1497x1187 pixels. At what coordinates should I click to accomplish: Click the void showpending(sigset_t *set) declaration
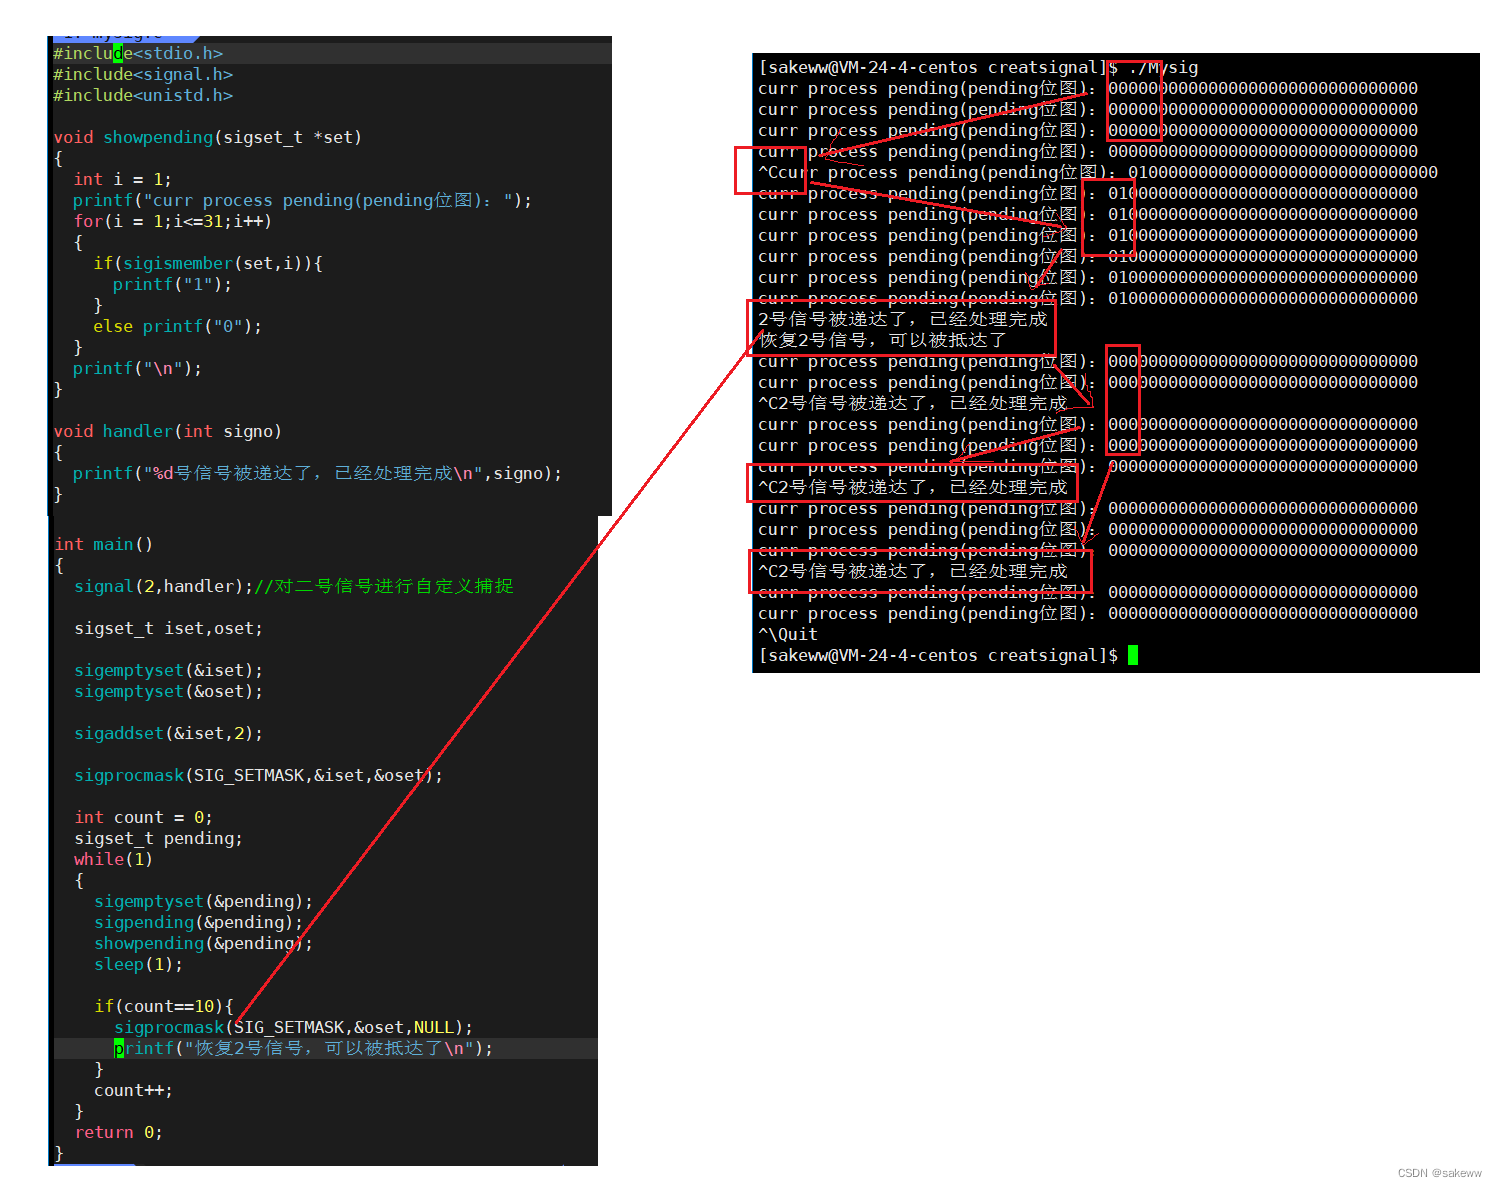tap(208, 137)
